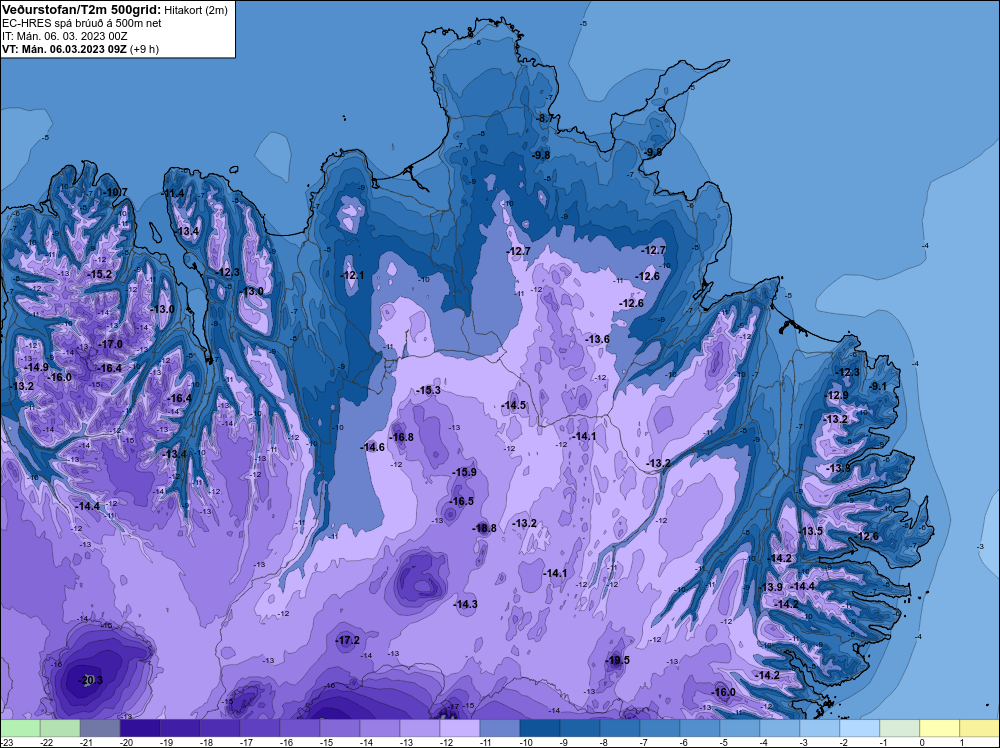The width and height of the screenshot is (1000, 748).
Task: Click the -8 label on the legend scale
Action: [606, 742]
